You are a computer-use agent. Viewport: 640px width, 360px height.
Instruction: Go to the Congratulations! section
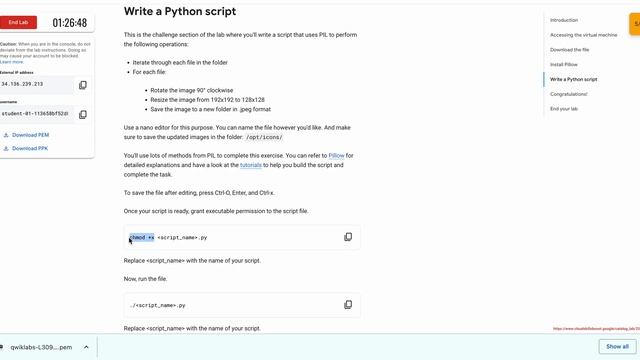coord(569,94)
